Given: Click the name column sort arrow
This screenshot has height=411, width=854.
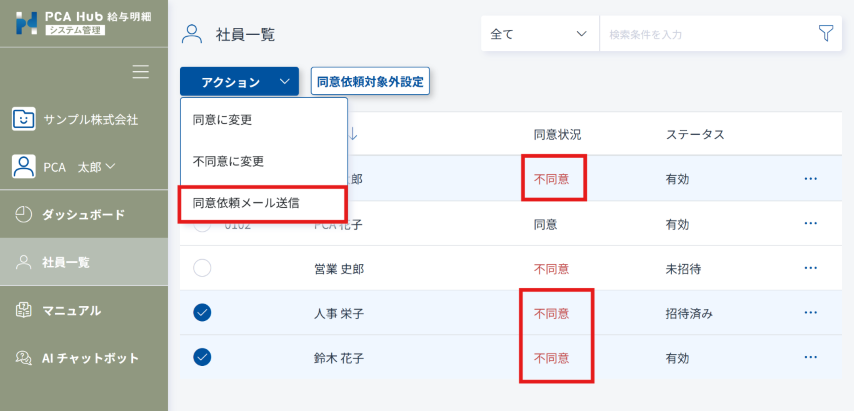Looking at the screenshot, I should (353, 134).
